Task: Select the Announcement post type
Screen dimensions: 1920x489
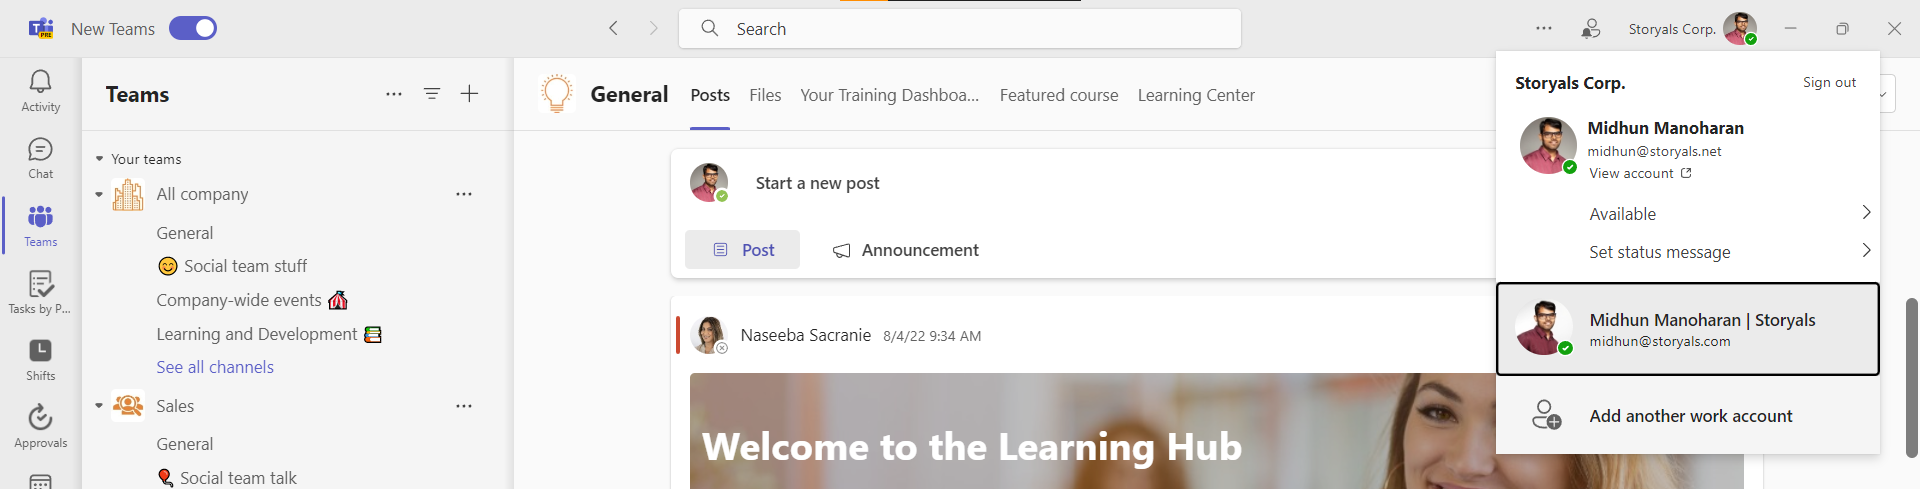Action: click(906, 250)
